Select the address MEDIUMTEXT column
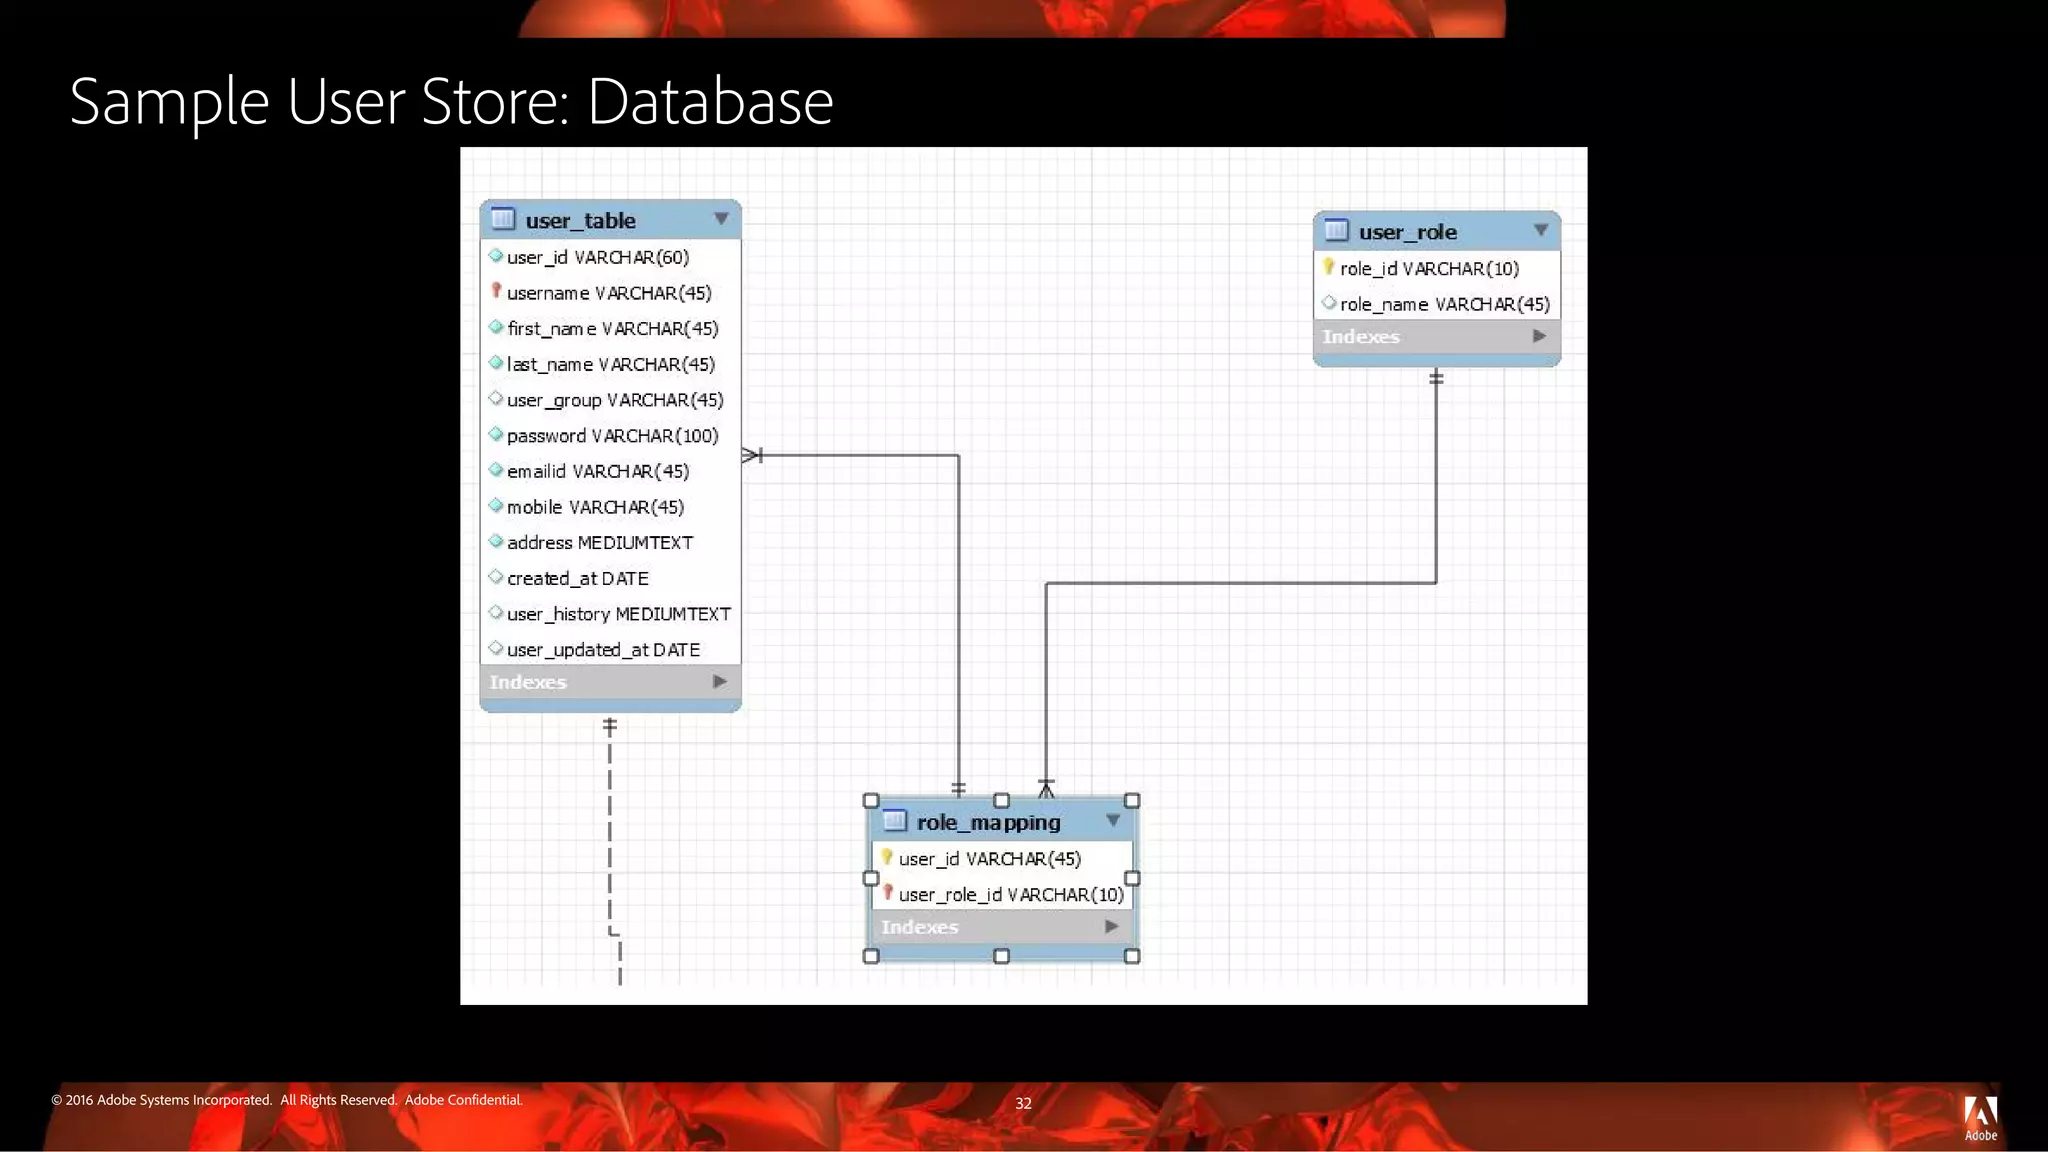Image resolution: width=2048 pixels, height=1152 pixels. [599, 543]
